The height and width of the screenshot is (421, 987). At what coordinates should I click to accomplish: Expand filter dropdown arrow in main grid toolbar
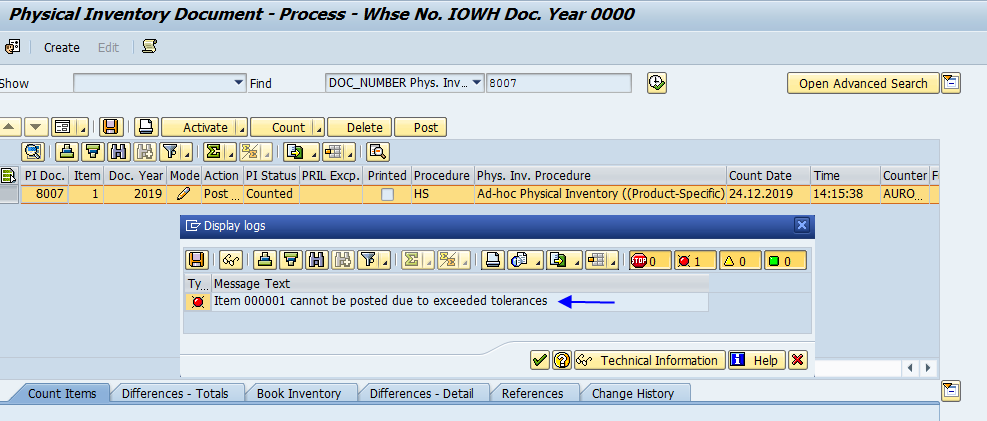pos(187,151)
